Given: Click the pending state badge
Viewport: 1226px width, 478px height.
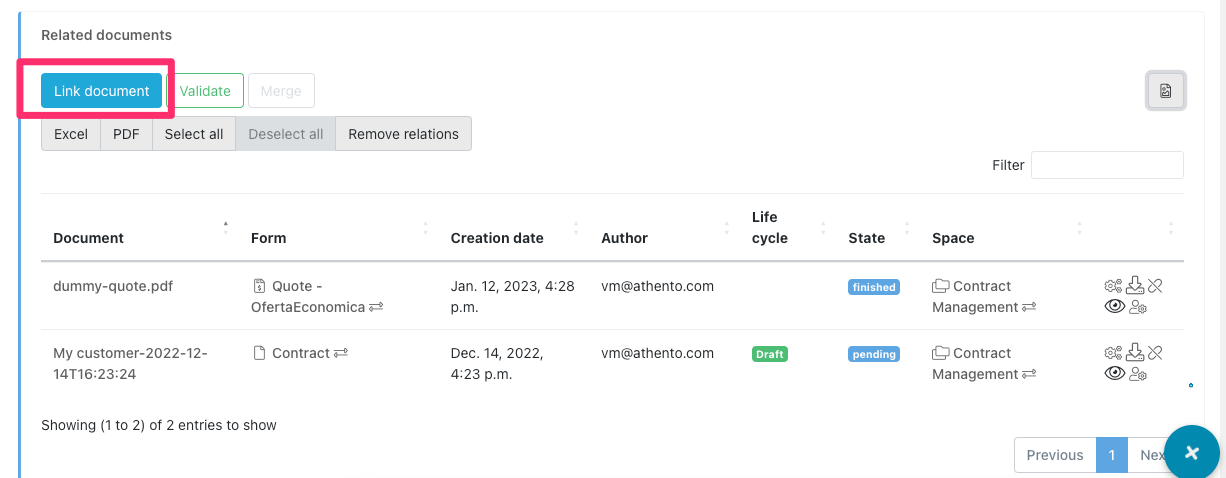Looking at the screenshot, I should (874, 354).
